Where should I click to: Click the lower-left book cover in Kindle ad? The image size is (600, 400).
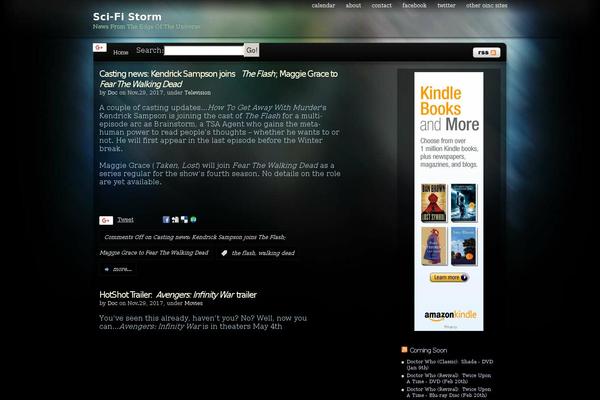pos(434,247)
